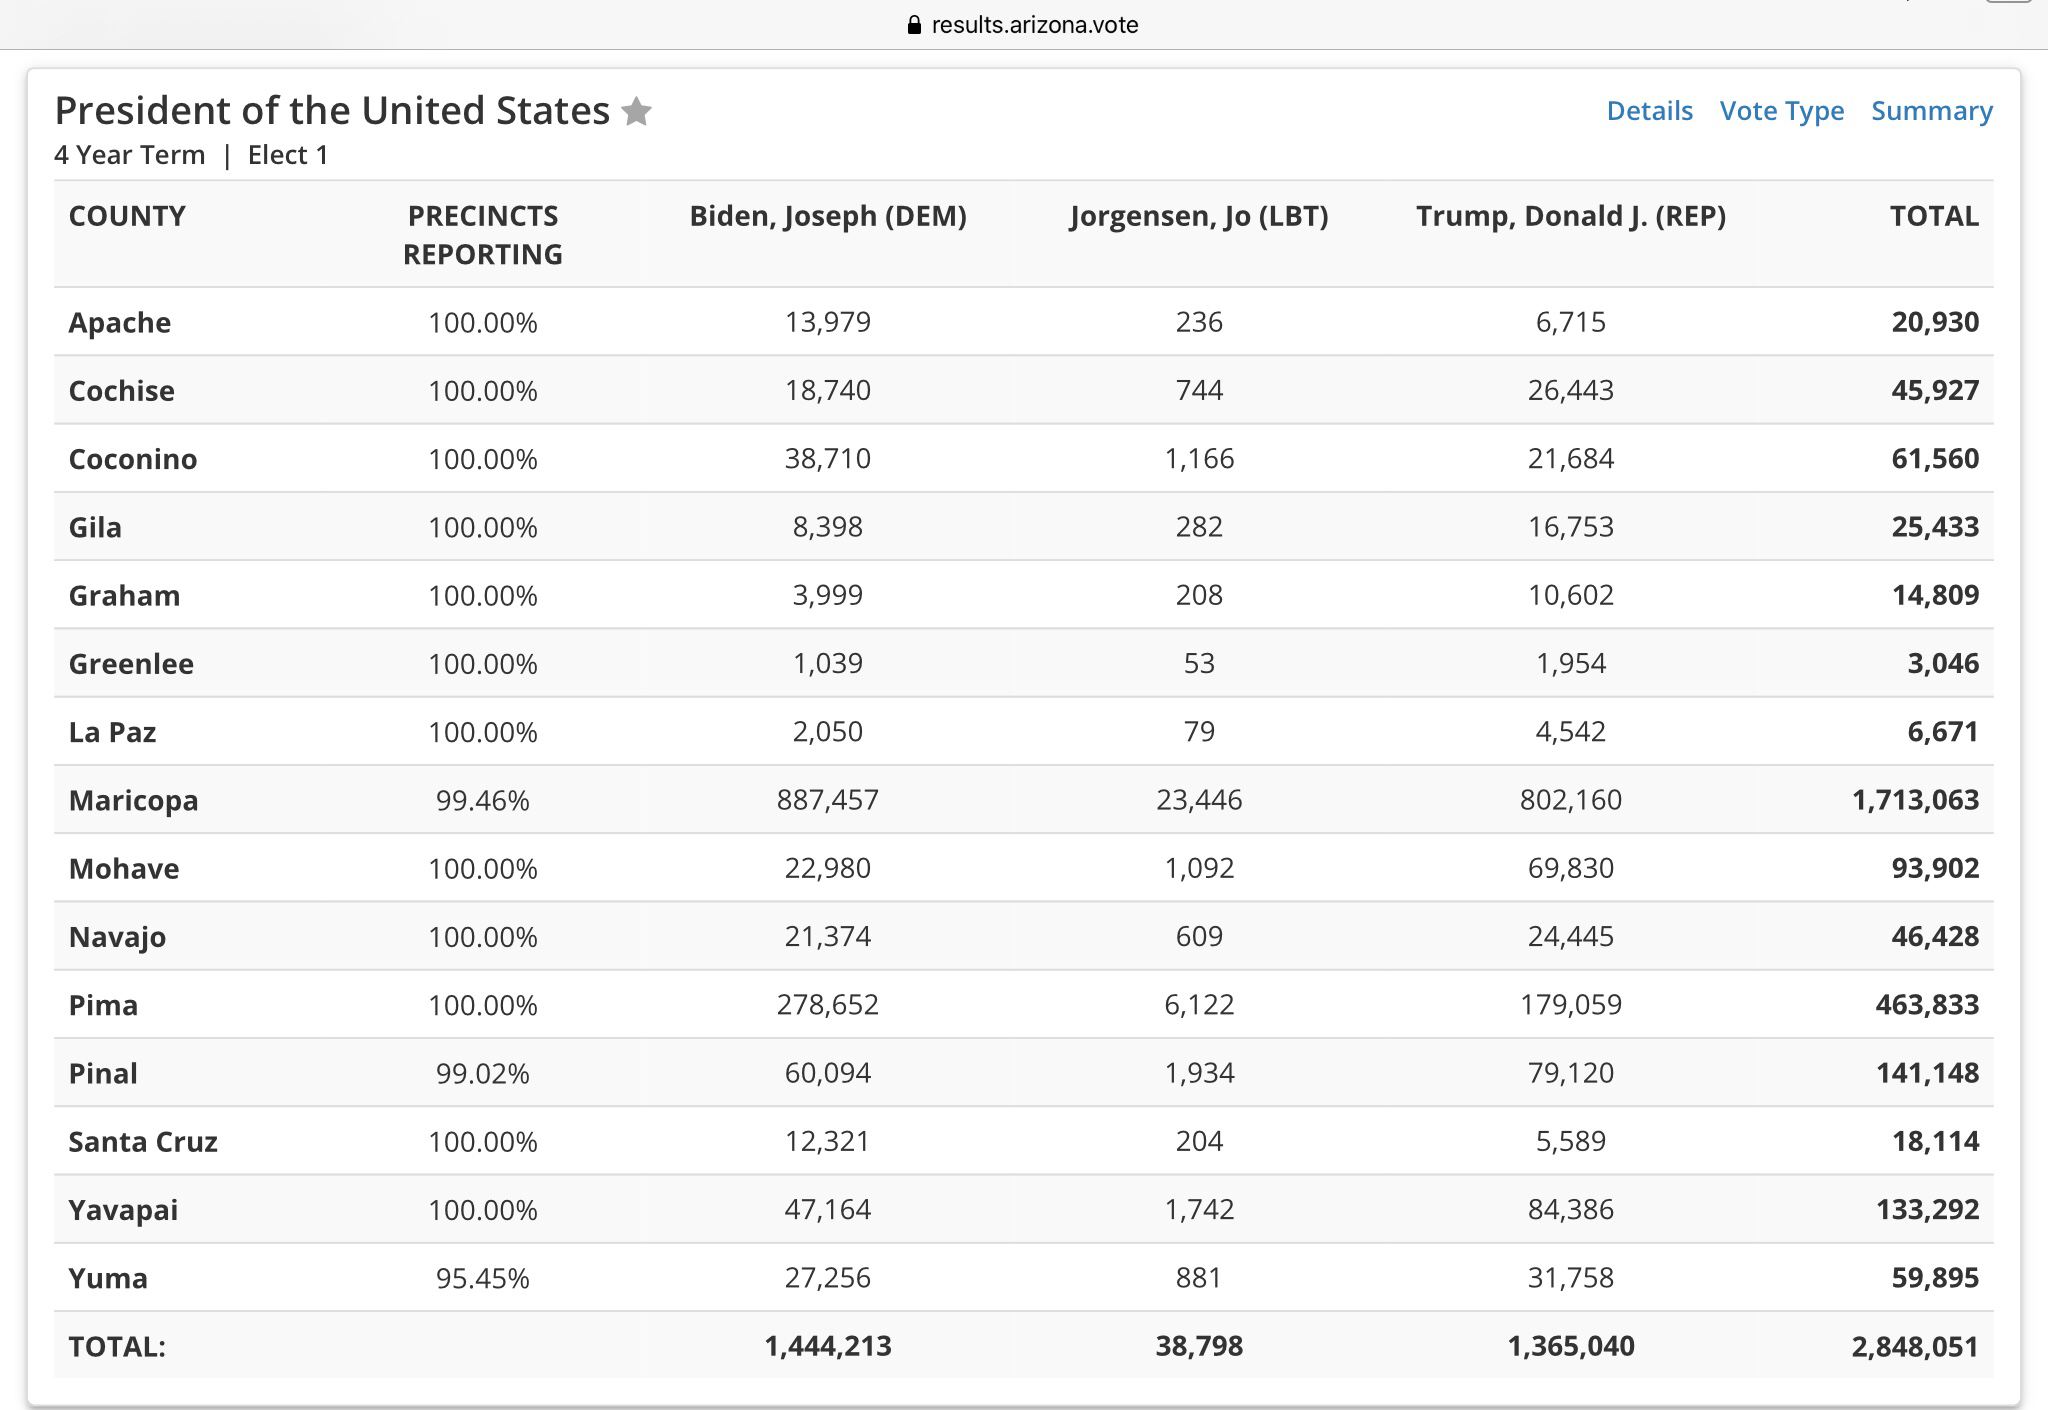Open the Details link
The image size is (2048, 1410).
click(x=1649, y=110)
